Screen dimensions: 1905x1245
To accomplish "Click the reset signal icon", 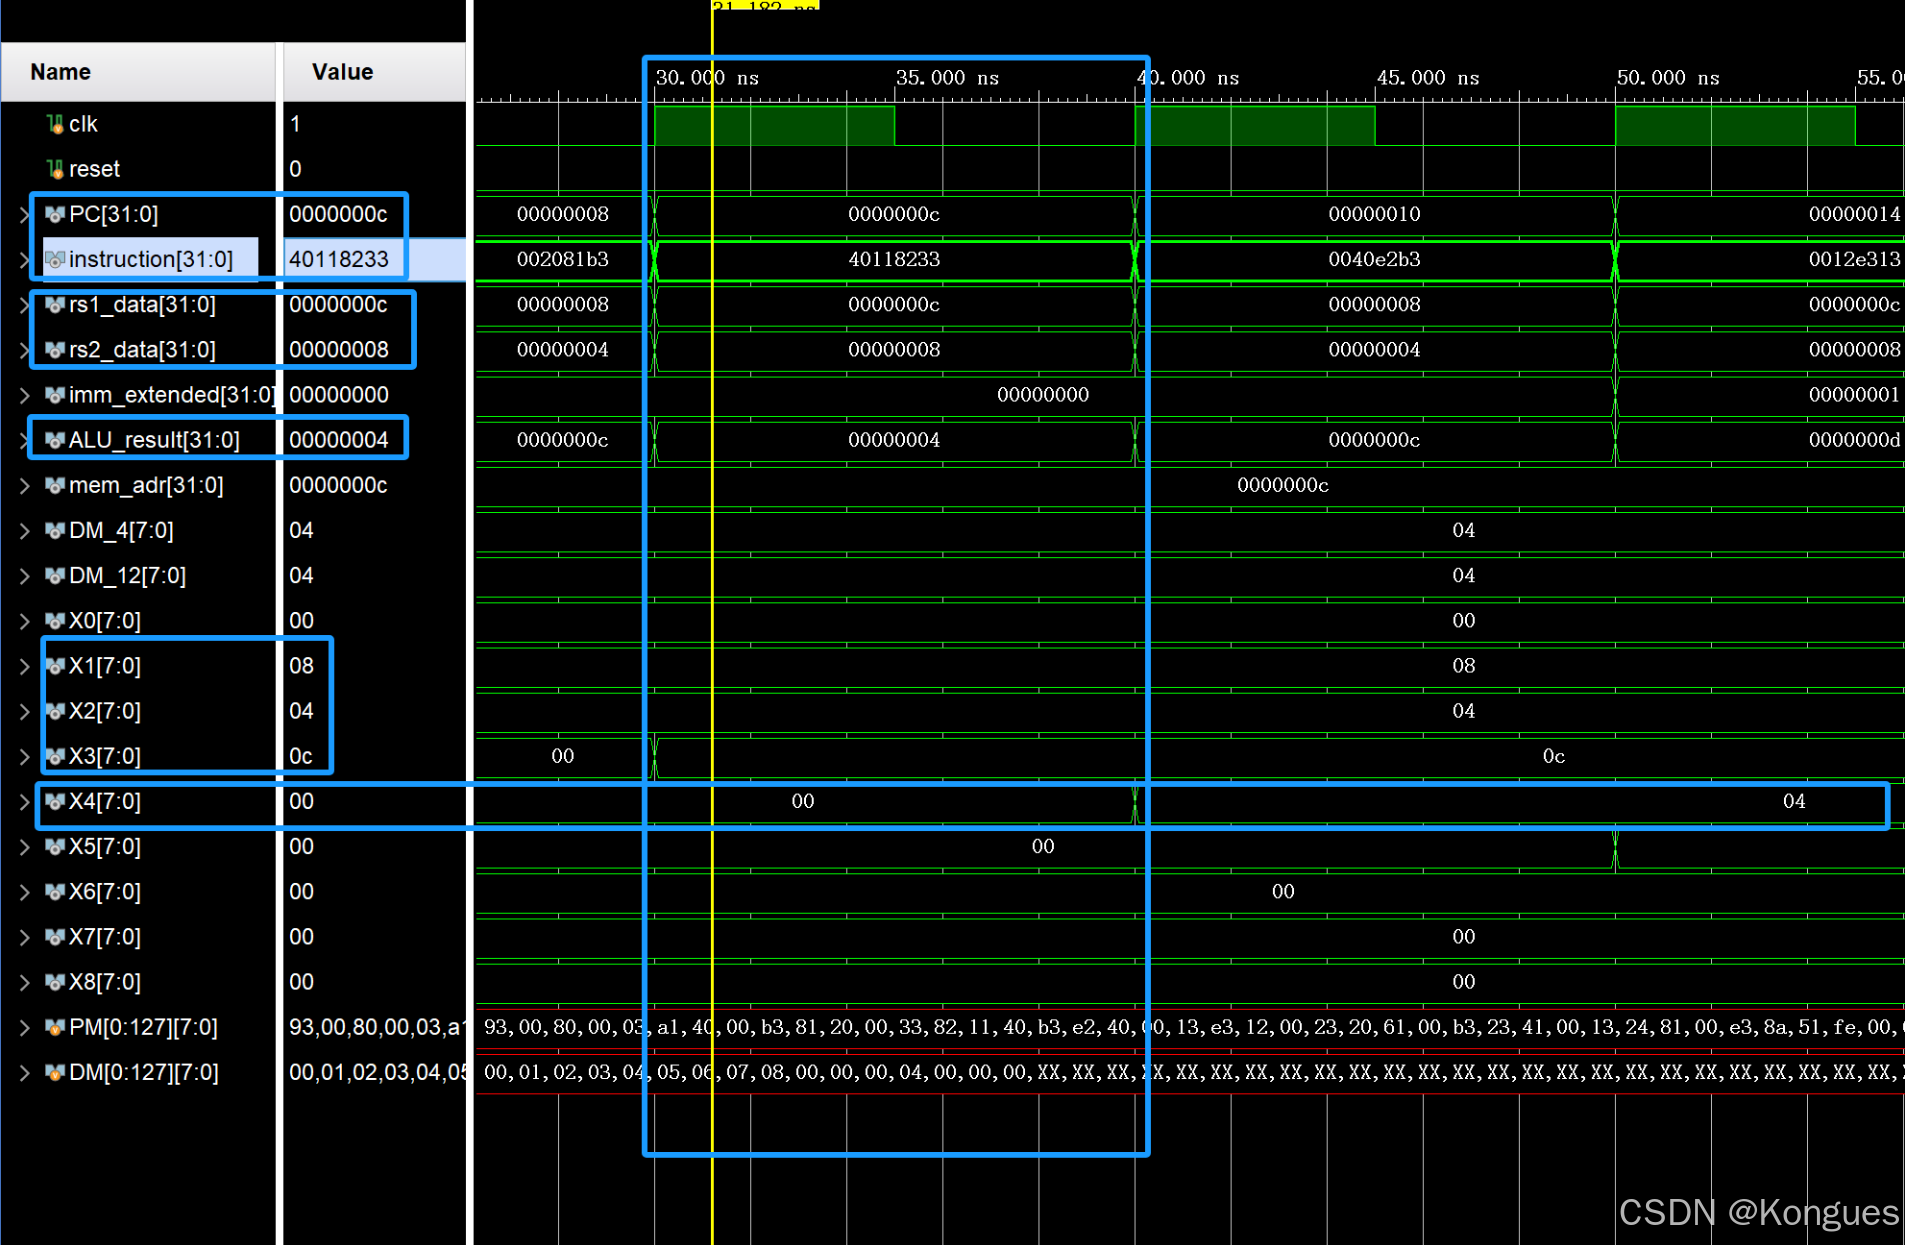I will (55, 169).
